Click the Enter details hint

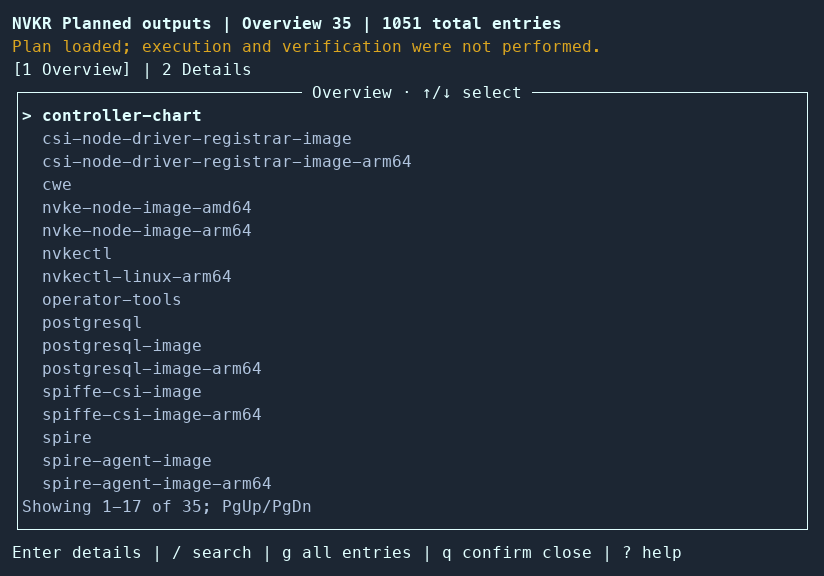77,552
